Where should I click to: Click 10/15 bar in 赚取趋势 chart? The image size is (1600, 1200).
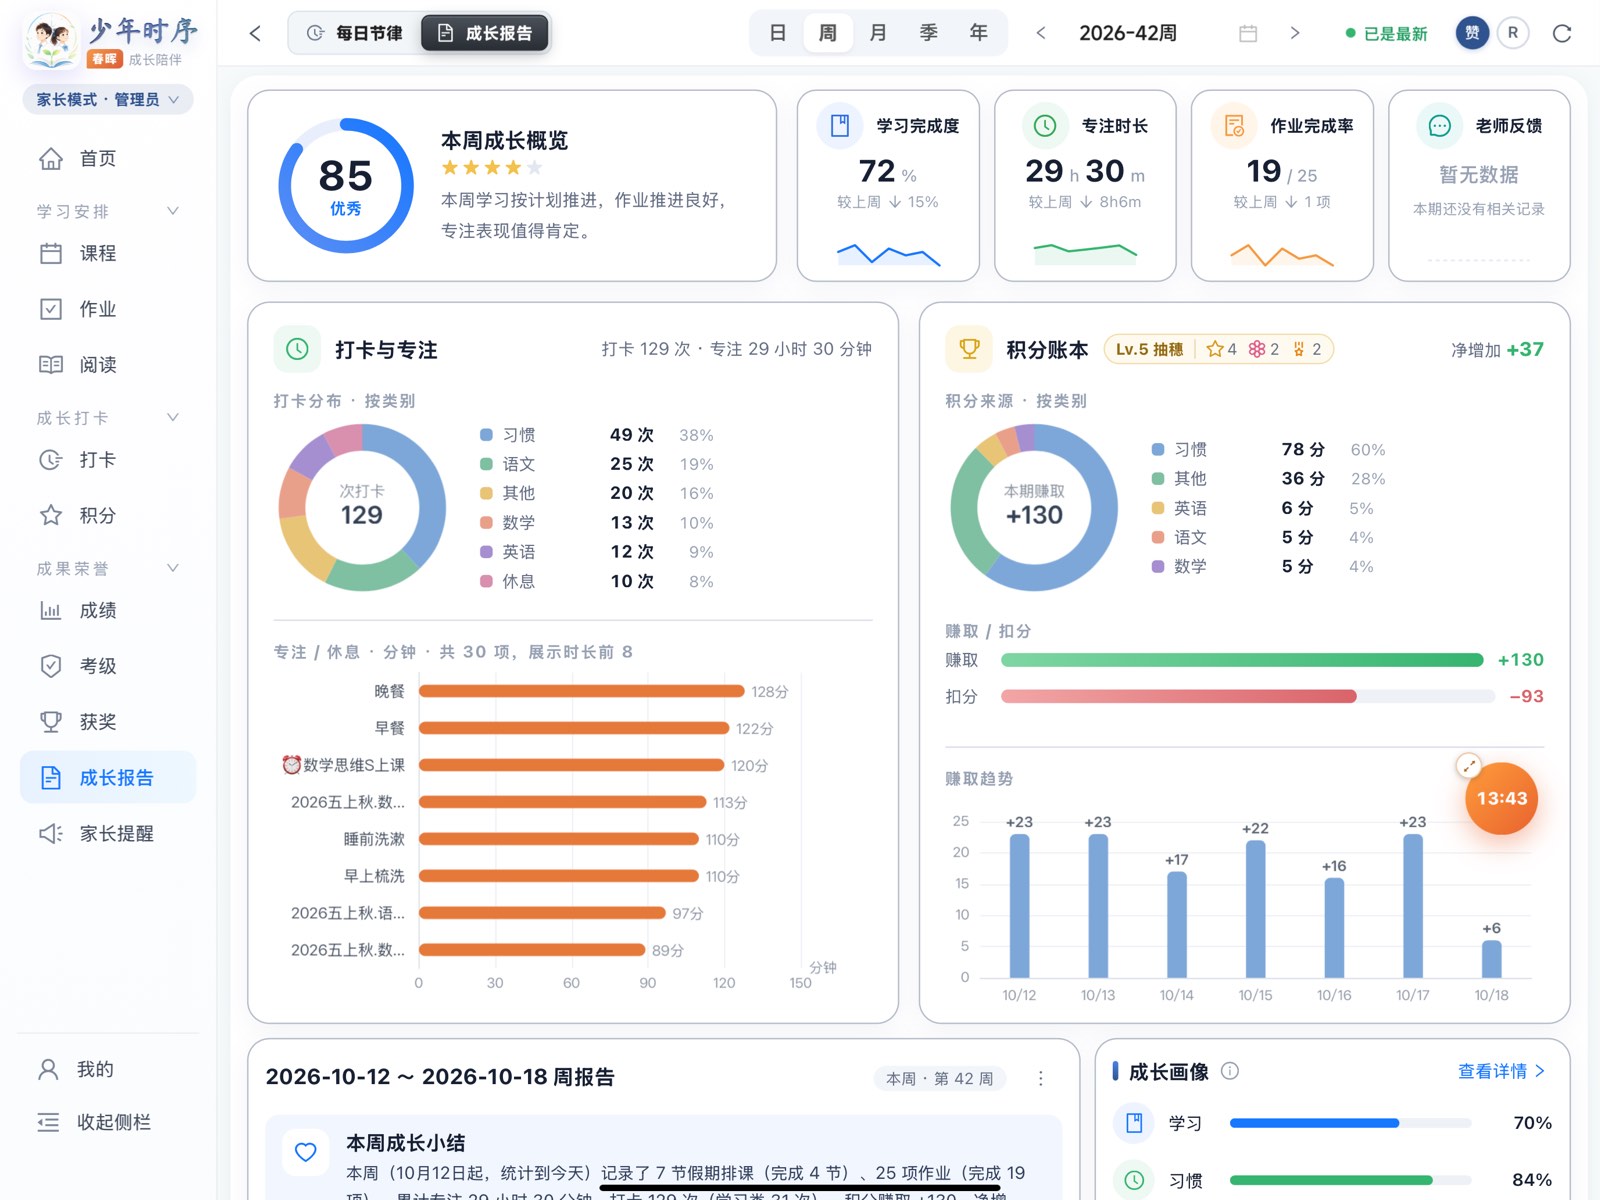1255,909
